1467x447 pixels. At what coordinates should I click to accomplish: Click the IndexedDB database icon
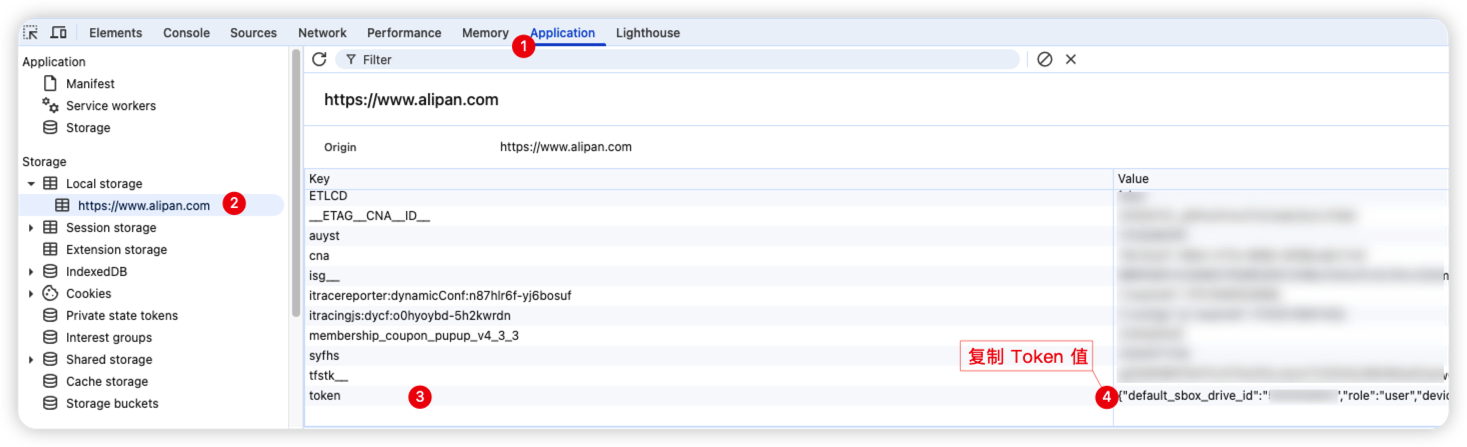(50, 272)
